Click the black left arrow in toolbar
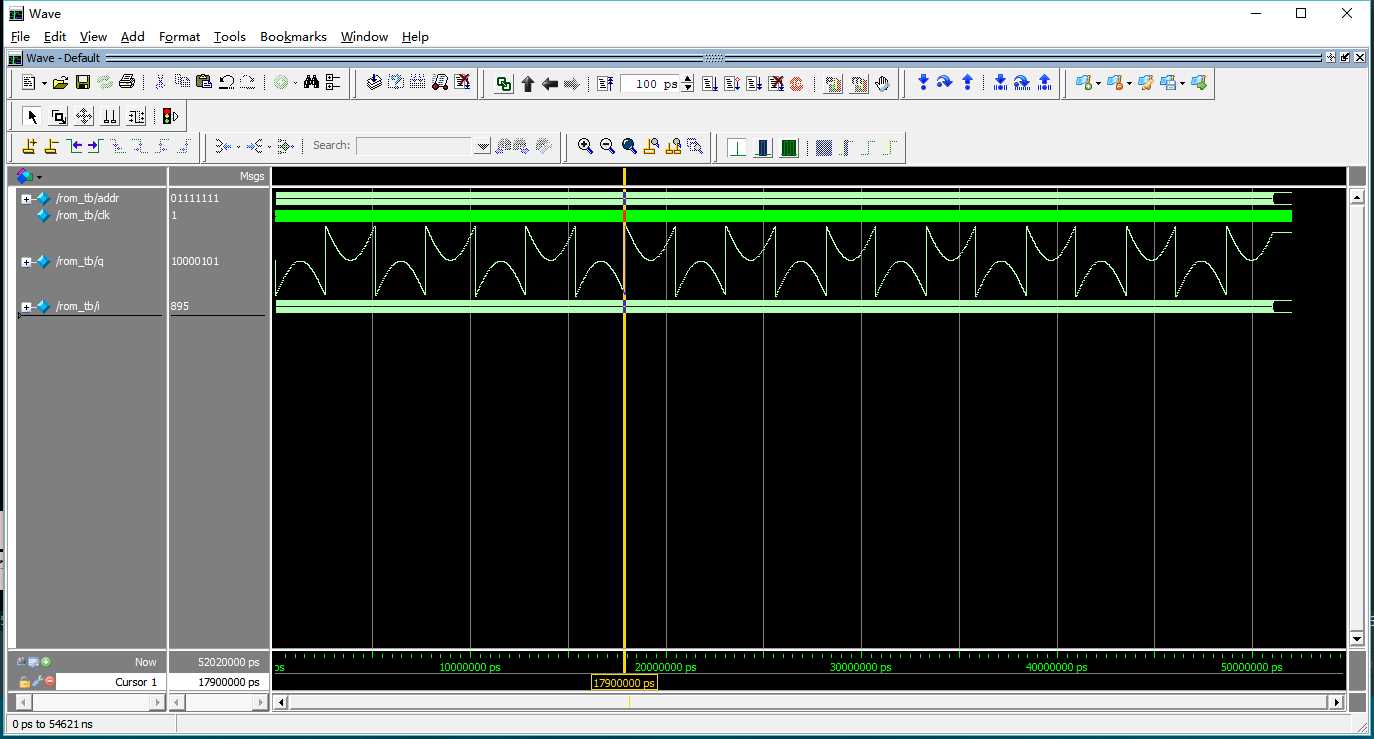 (550, 84)
